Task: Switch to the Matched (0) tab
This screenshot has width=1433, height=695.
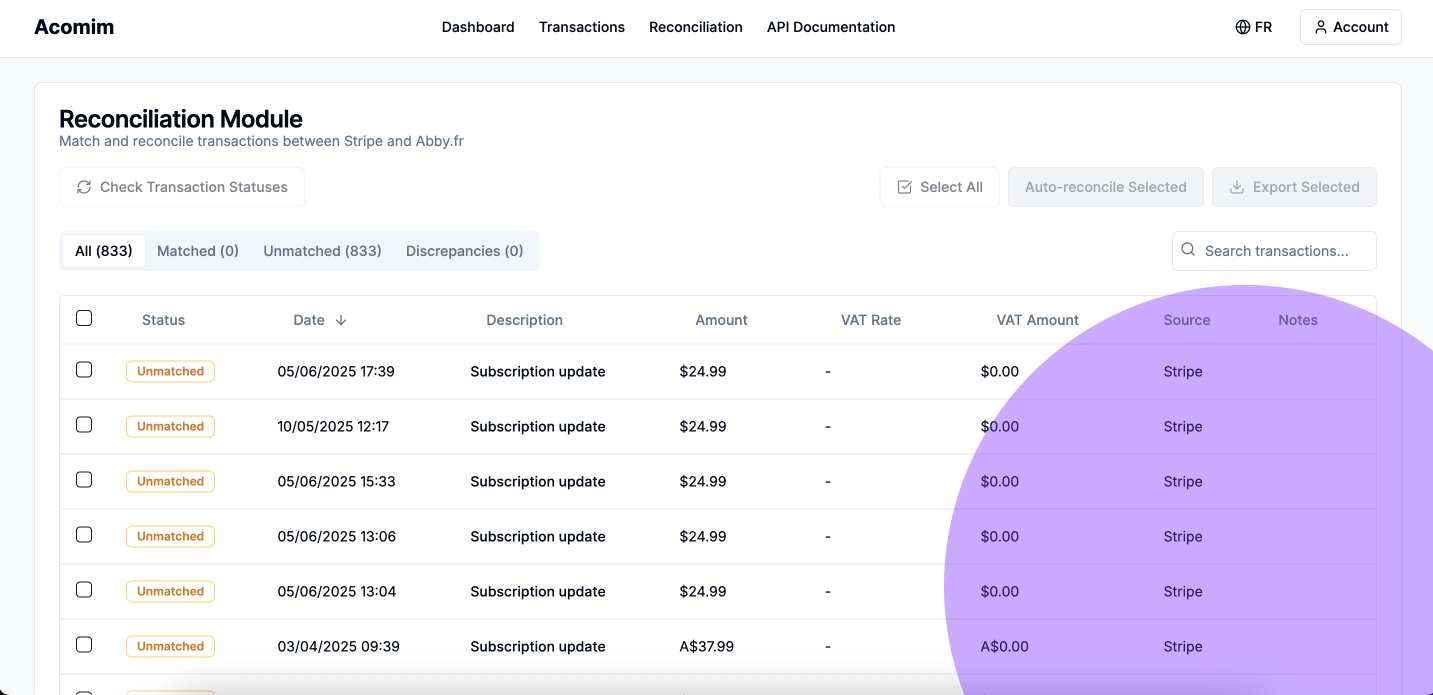Action: pos(198,251)
